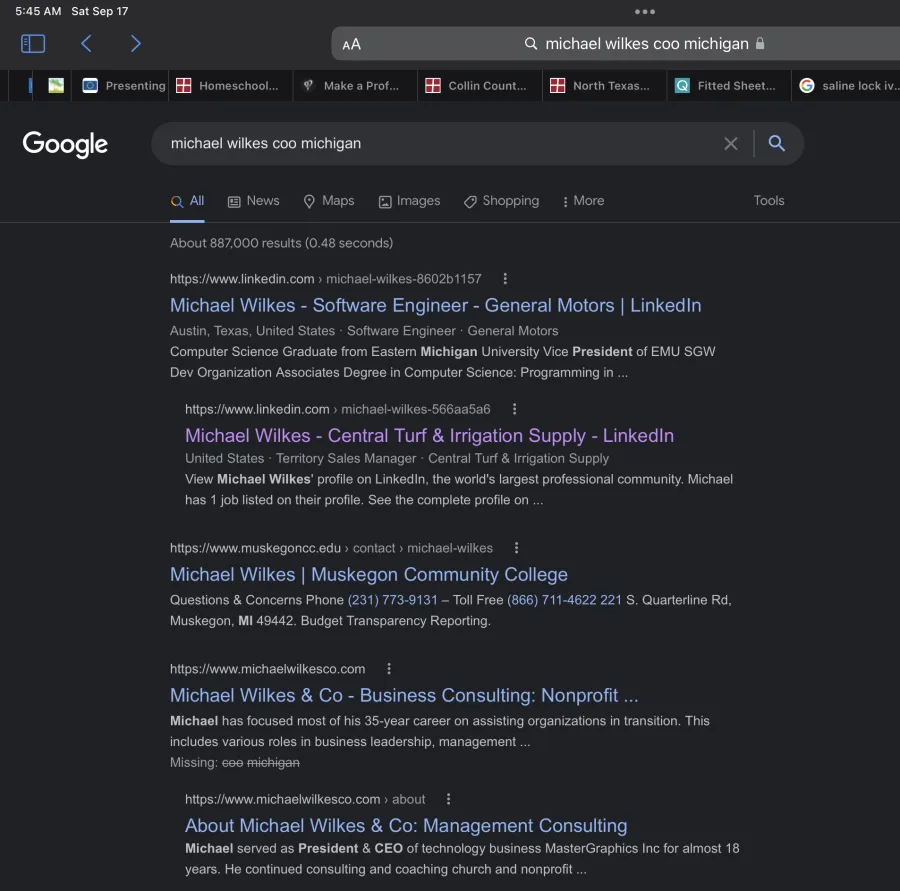
Task: Click the Sat Sep 17 status bar date
Action: coord(100,11)
